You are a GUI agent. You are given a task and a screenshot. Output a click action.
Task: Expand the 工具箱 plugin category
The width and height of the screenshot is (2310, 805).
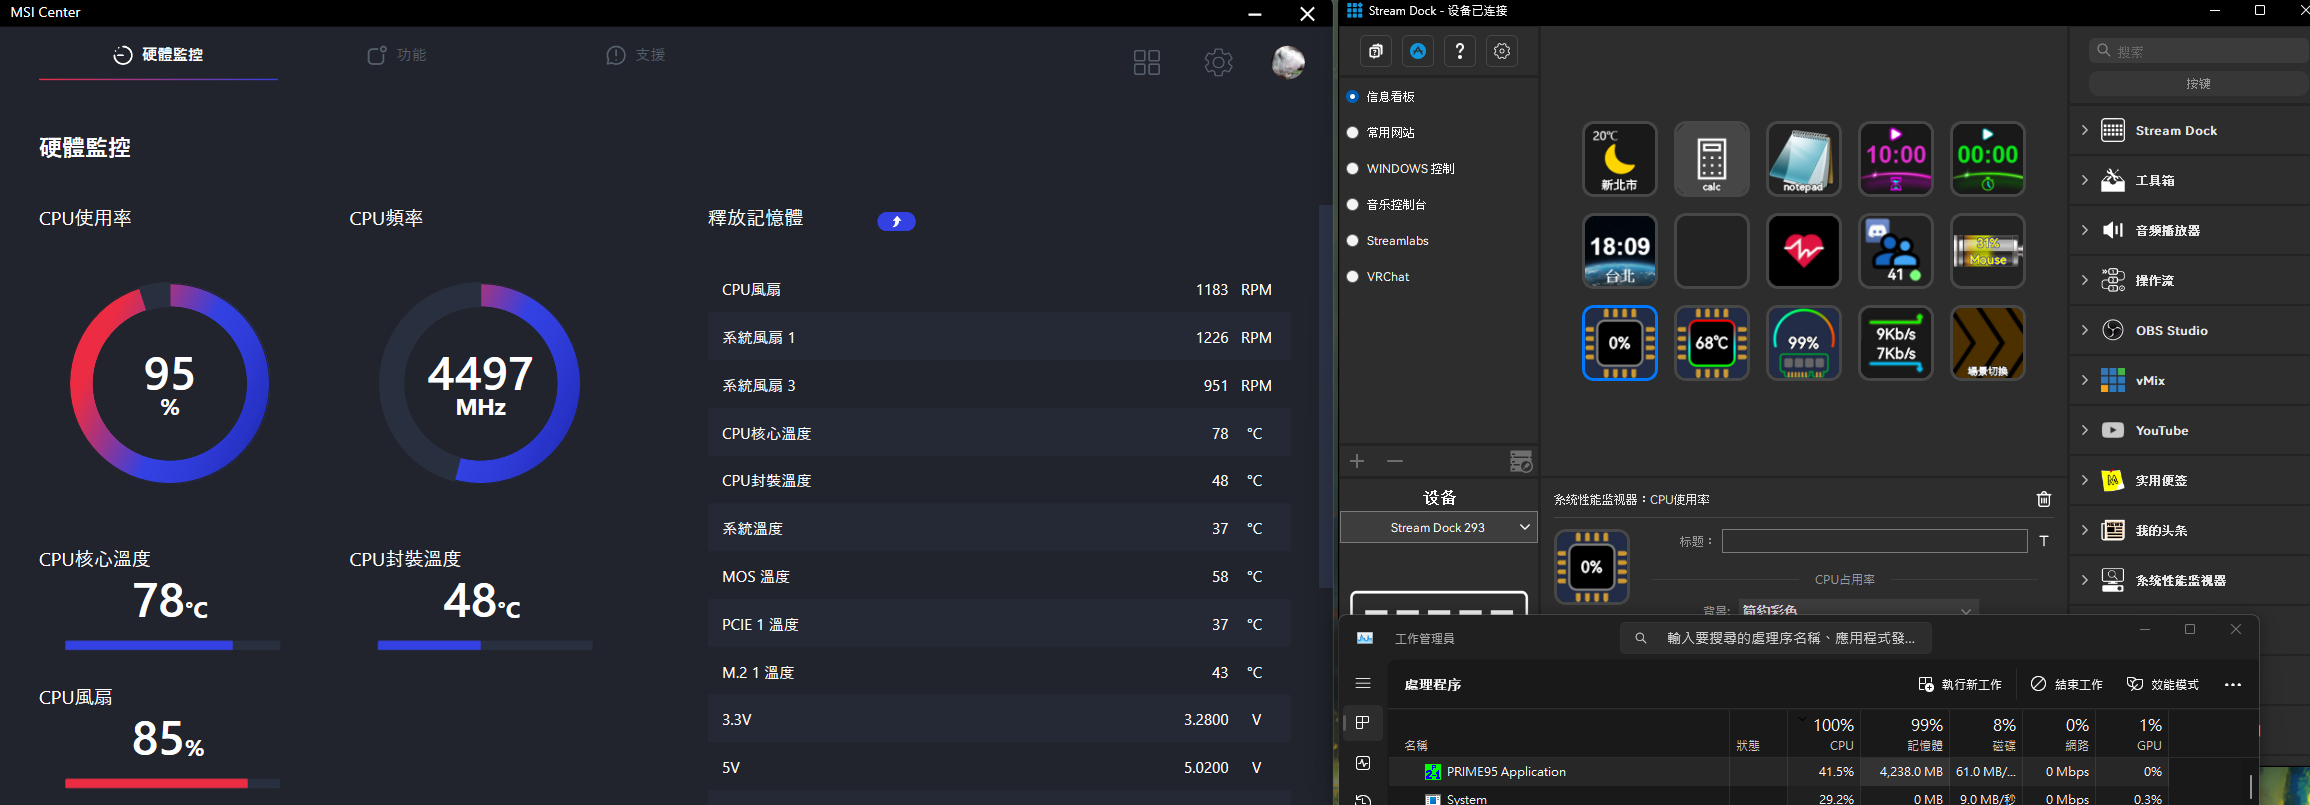coord(2085,180)
